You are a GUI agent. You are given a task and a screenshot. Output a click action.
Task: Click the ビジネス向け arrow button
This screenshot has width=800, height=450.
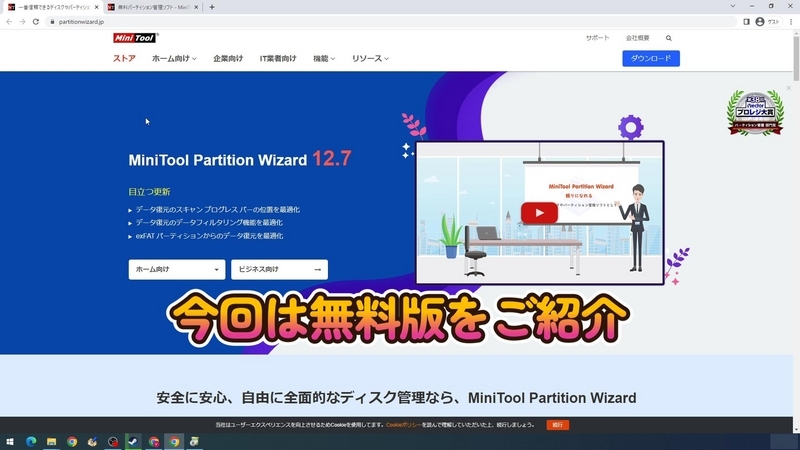[279, 269]
